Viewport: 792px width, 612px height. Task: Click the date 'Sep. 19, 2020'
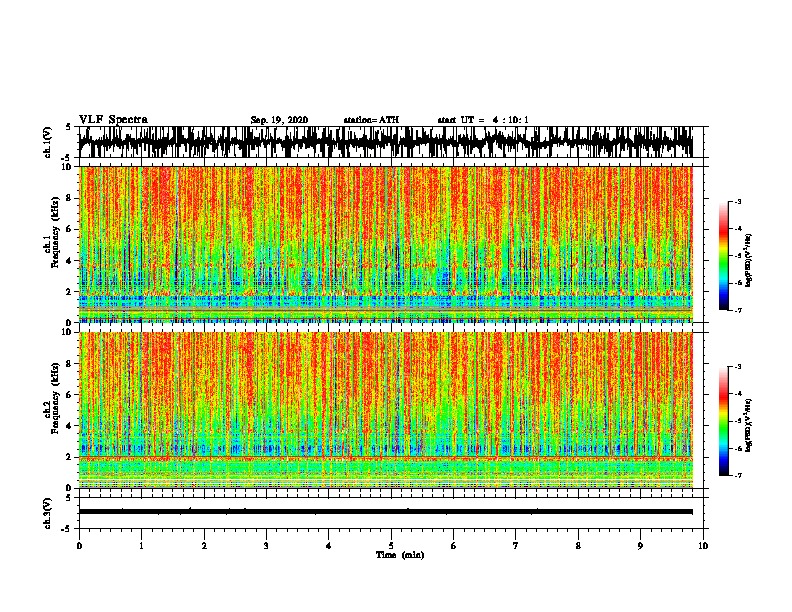279,120
